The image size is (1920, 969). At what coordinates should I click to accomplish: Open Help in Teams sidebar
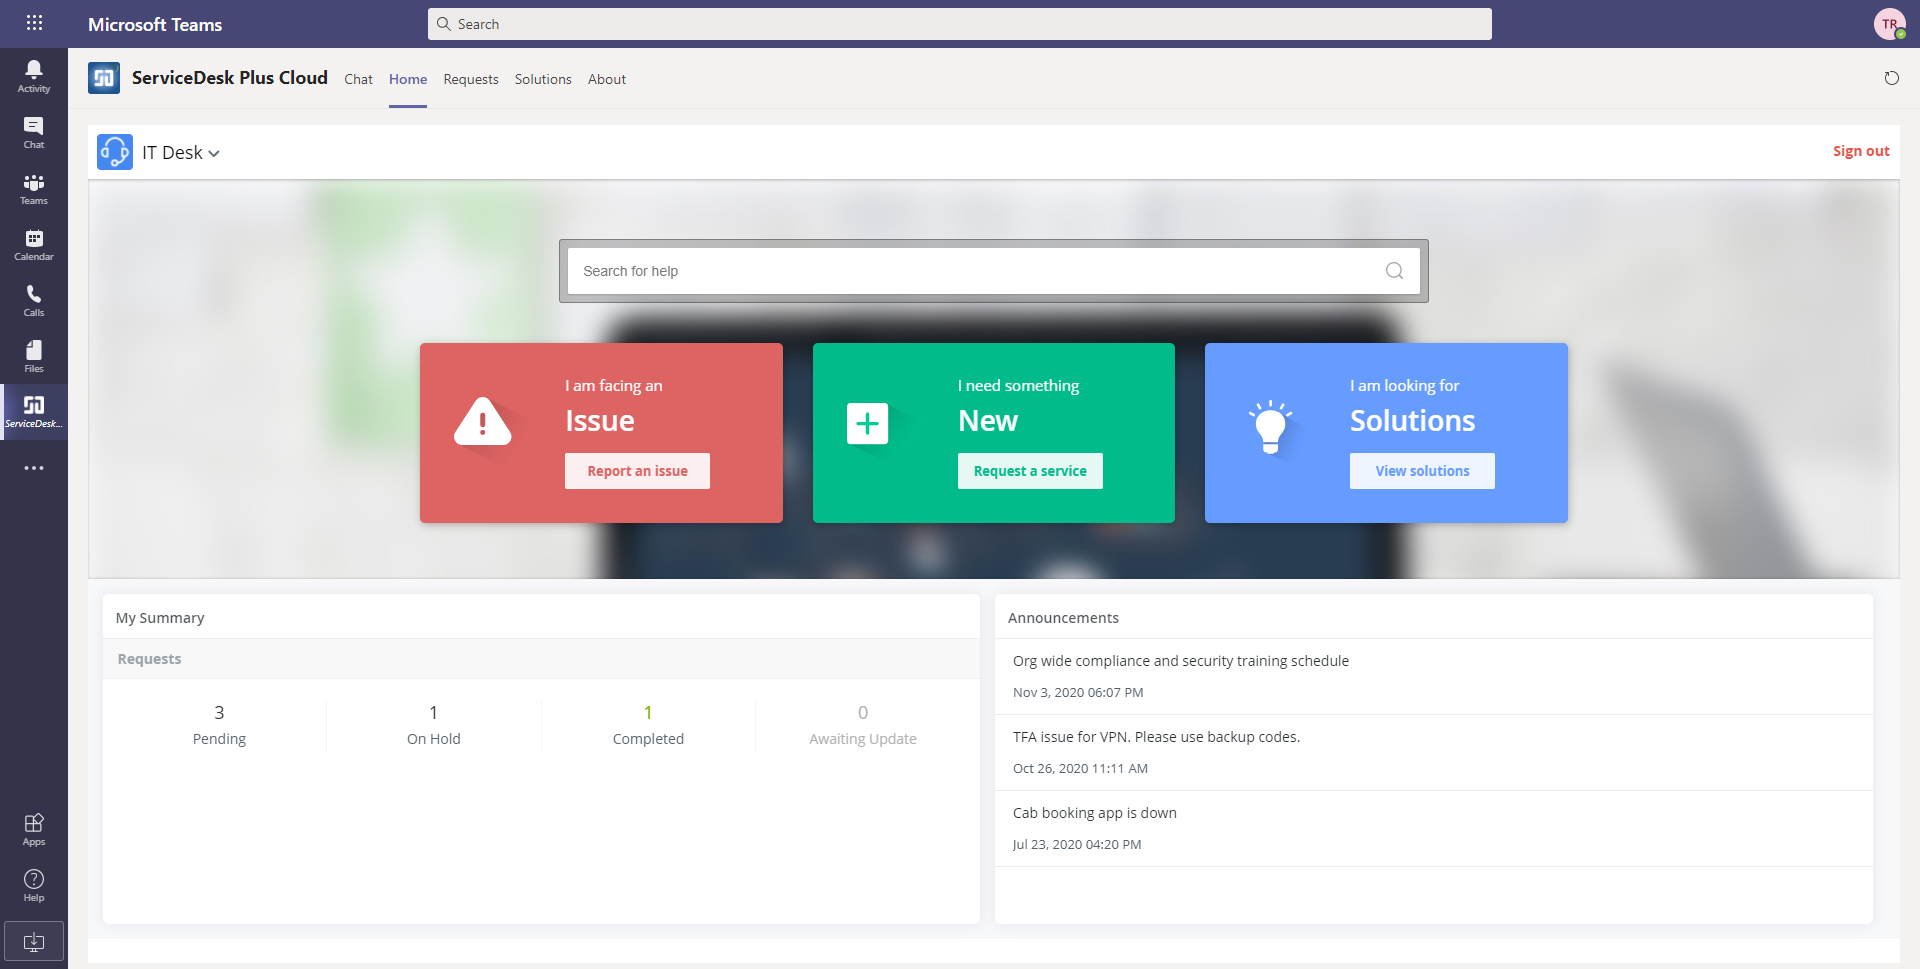coord(34,885)
